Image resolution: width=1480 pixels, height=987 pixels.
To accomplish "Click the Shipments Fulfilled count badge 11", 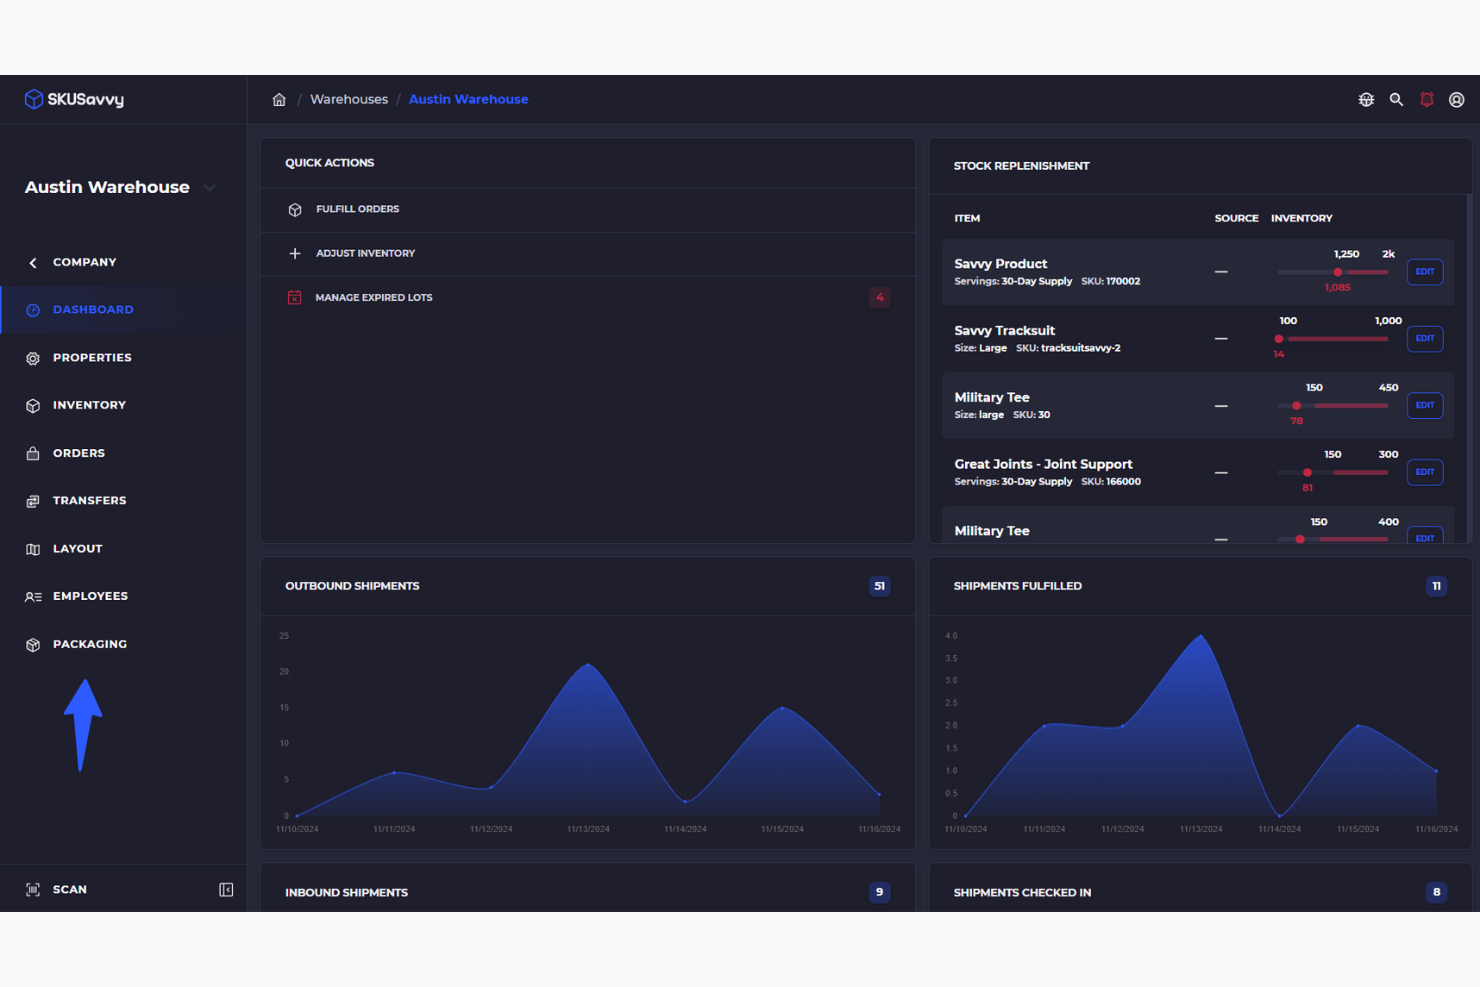I will pos(1436,586).
